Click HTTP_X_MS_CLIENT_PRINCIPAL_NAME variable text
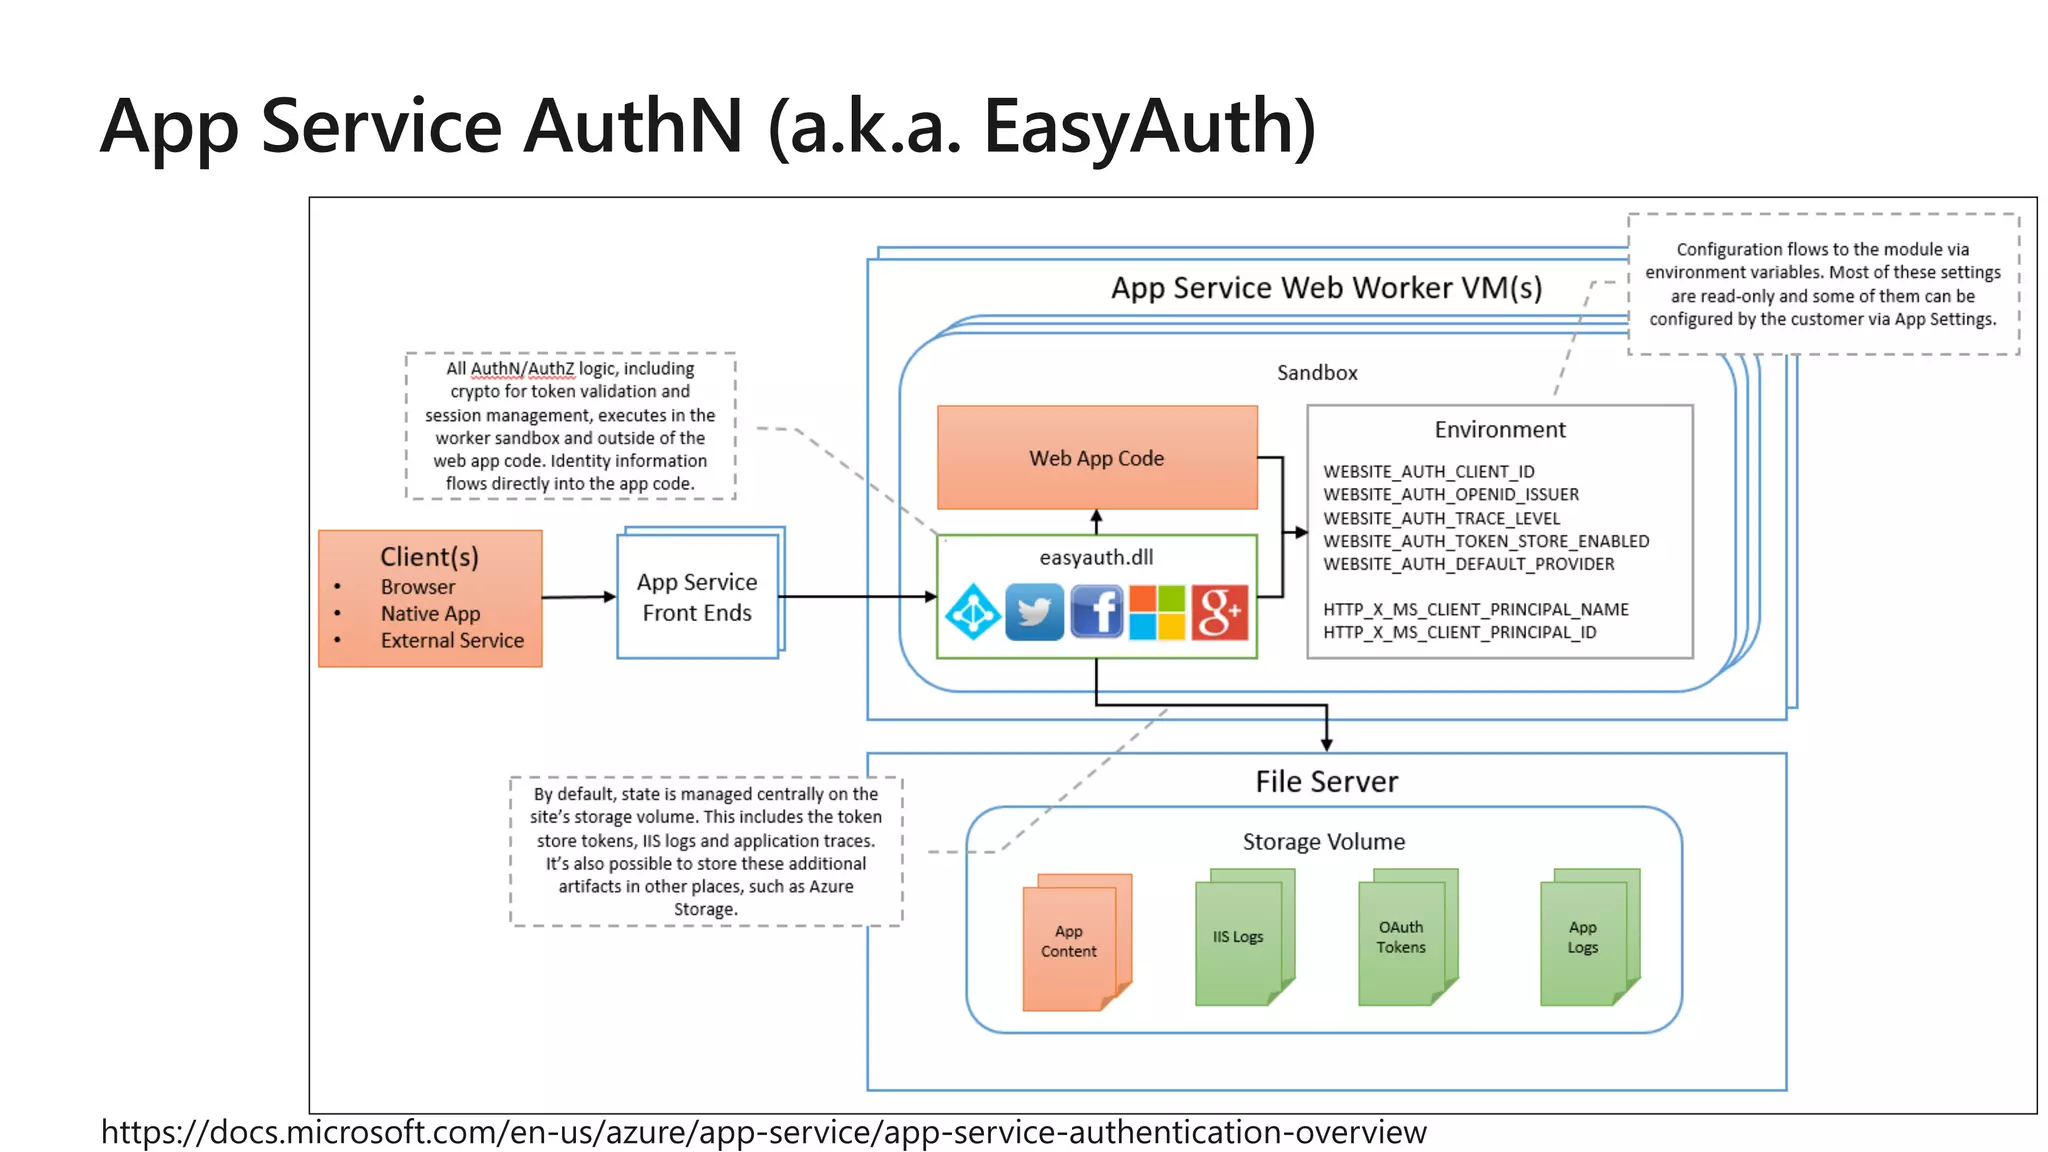 (1475, 610)
